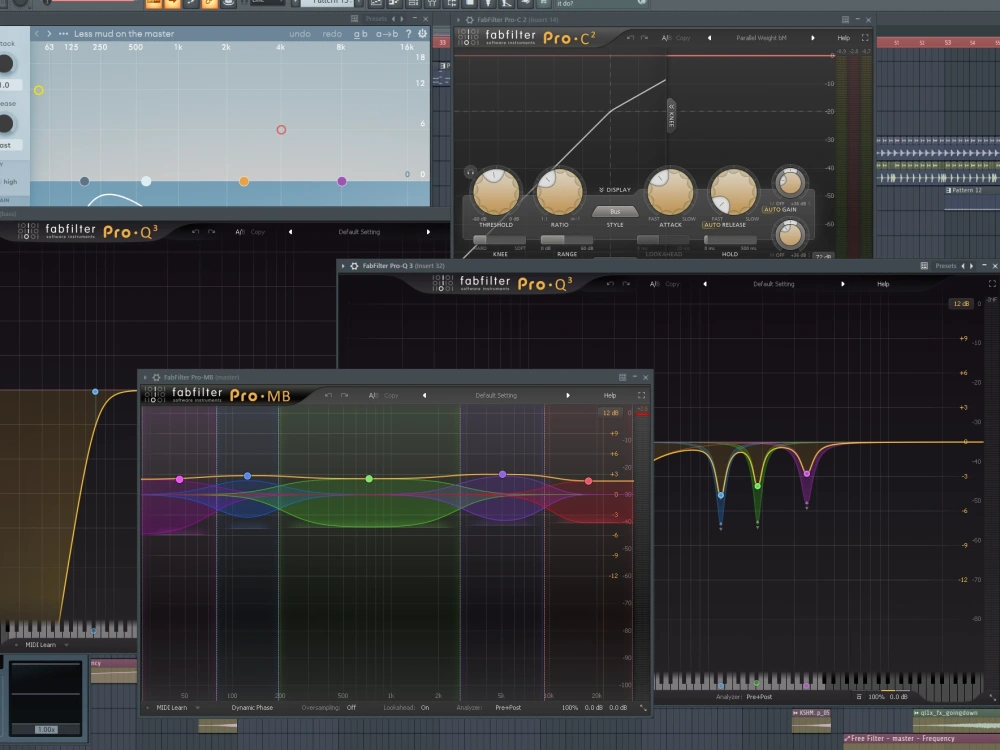Click the Pro-C 2 undo arrow

click(x=630, y=38)
